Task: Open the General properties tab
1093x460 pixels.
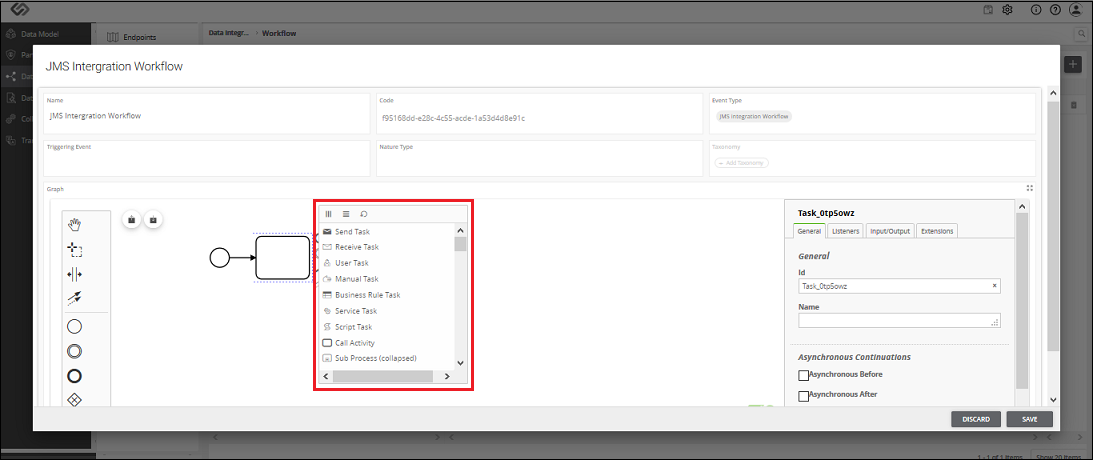Action: pos(809,231)
